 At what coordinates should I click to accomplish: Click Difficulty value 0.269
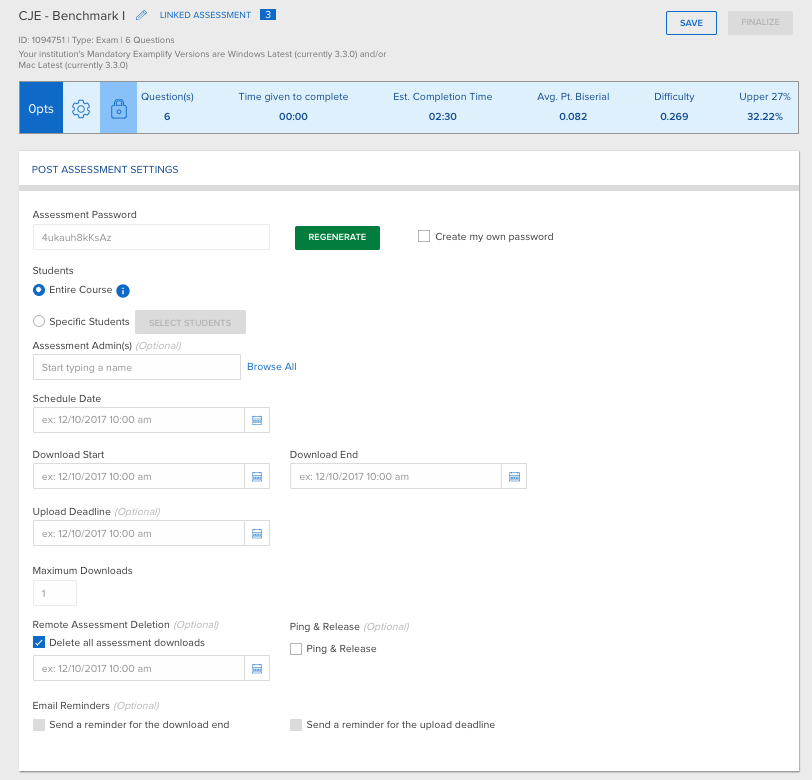[674, 117]
